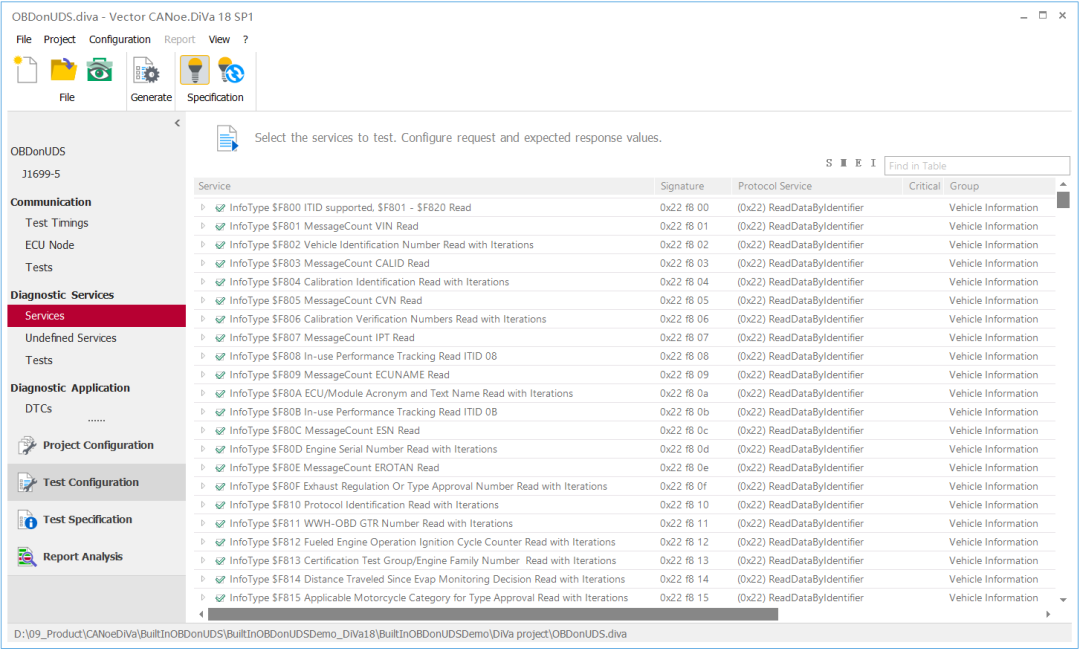Click the green eye briefcase icon
1080x651 pixels.
point(99,70)
